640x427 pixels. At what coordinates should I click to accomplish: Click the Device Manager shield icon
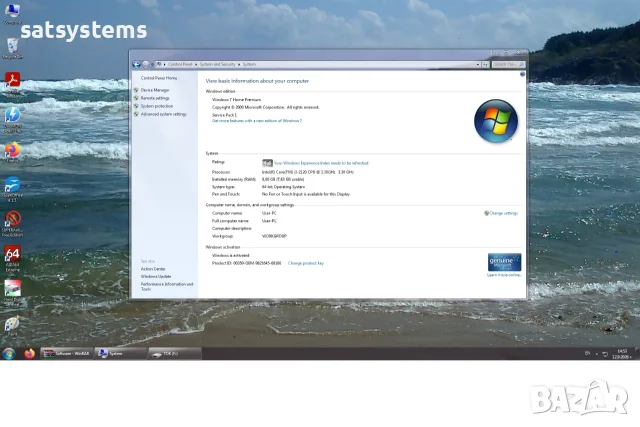[136, 90]
